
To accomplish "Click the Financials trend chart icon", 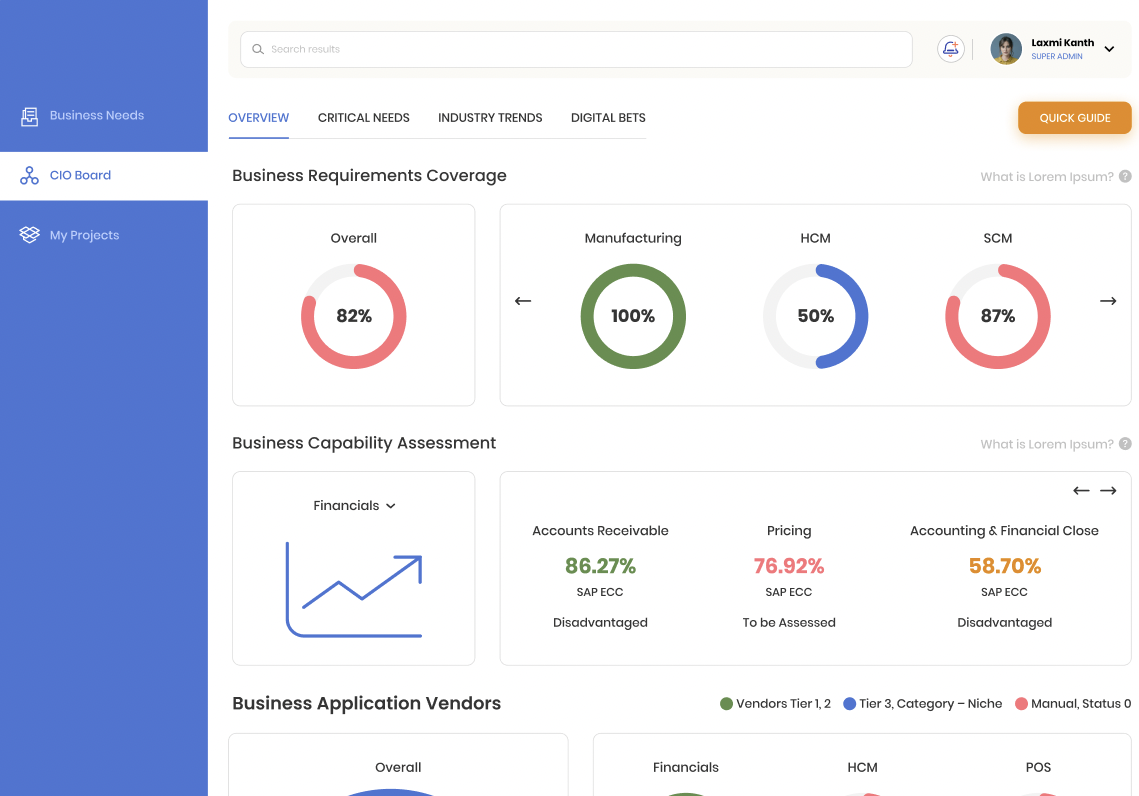I will tap(354, 590).
